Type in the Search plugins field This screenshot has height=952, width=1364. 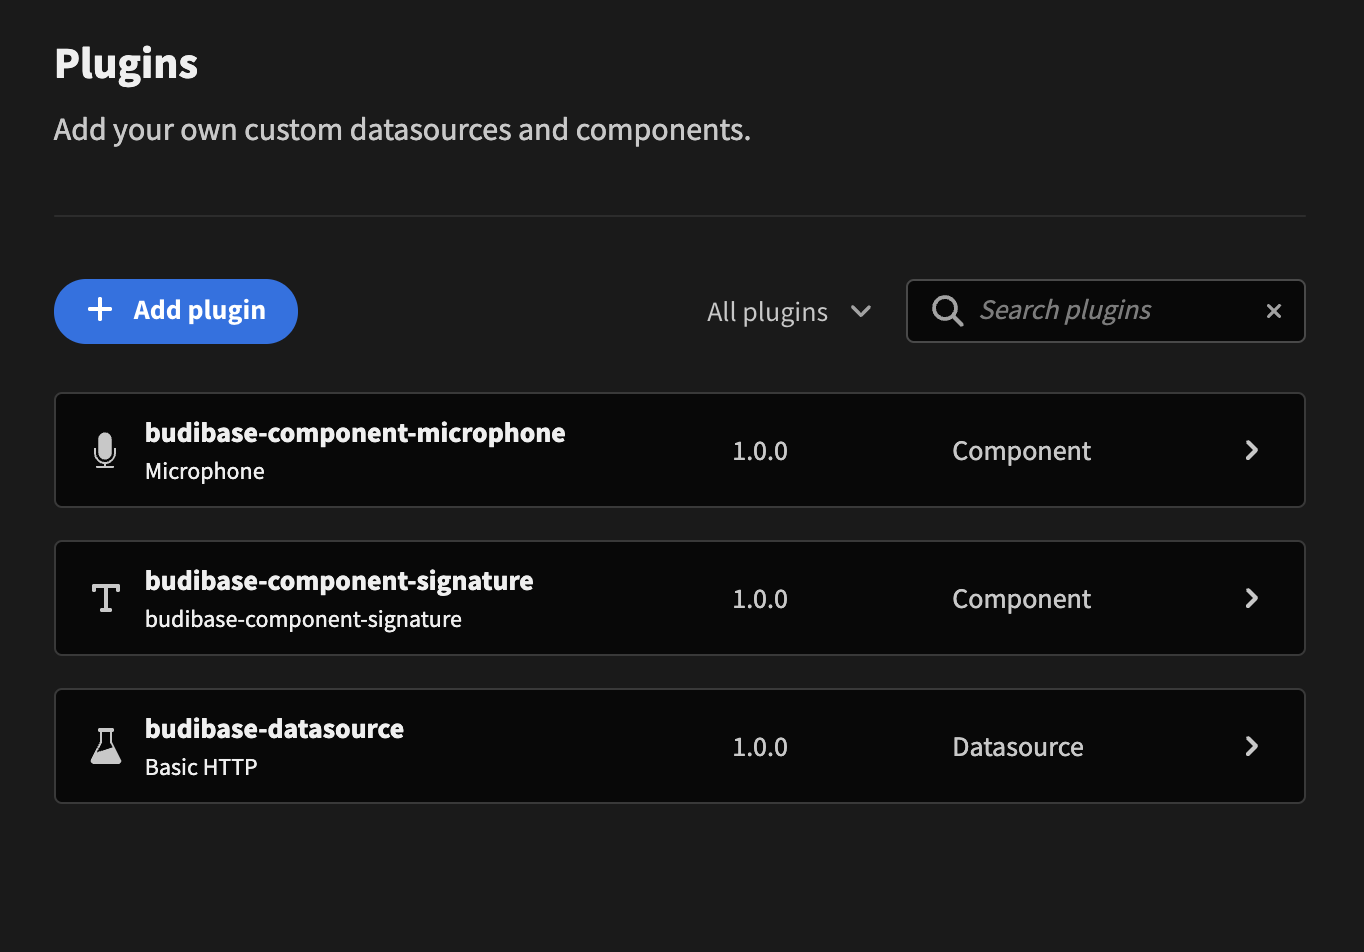(x=1110, y=311)
